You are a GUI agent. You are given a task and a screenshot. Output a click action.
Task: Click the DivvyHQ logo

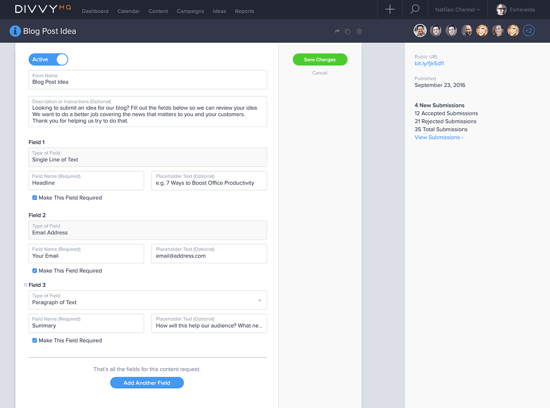point(43,9)
